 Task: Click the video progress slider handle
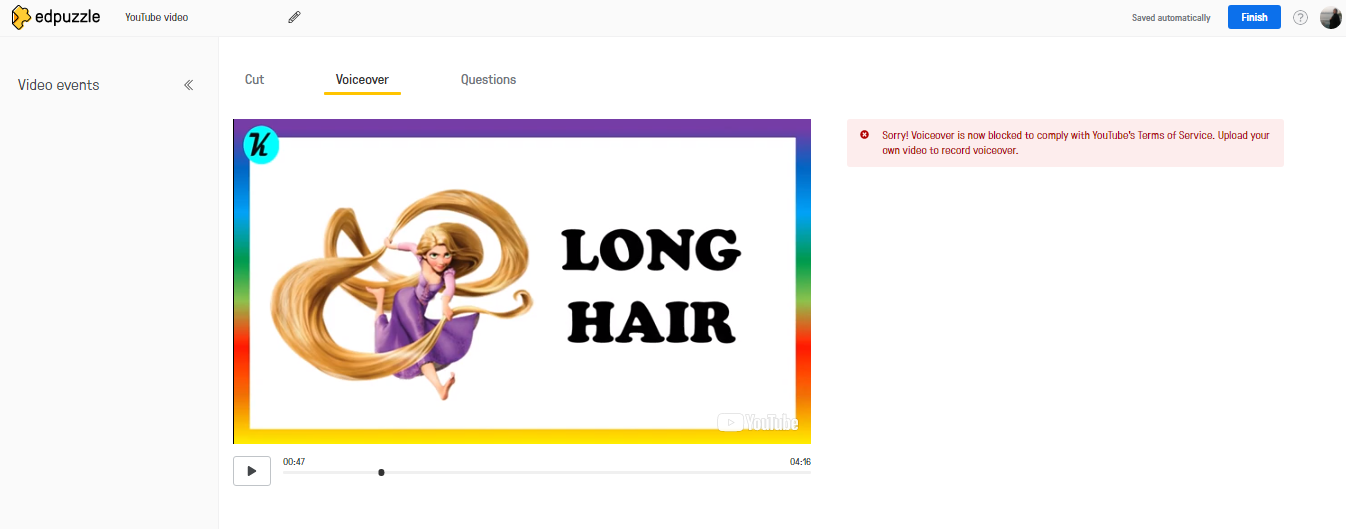click(381, 472)
